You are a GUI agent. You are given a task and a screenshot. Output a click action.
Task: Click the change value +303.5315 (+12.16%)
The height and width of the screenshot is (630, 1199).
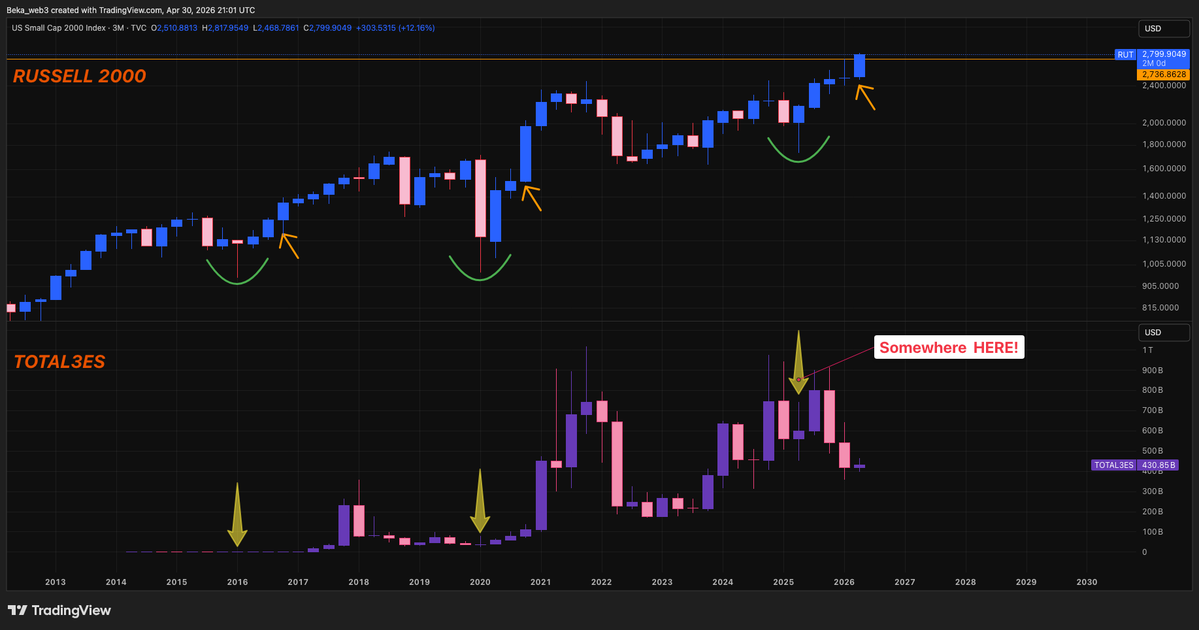coord(395,28)
